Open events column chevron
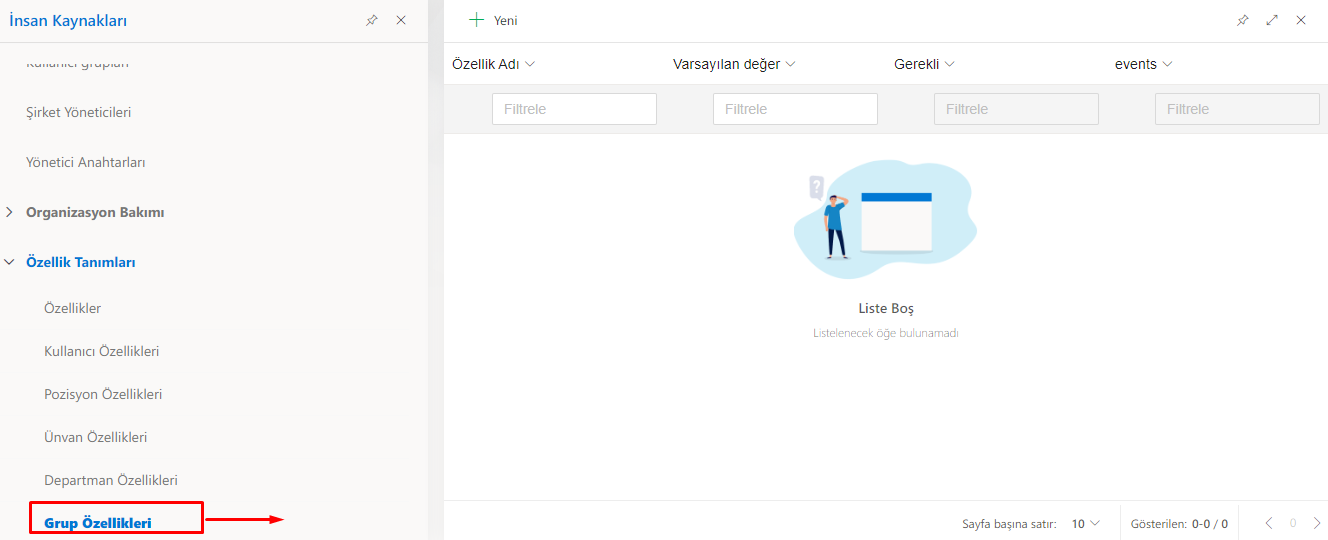 [x=1167, y=64]
